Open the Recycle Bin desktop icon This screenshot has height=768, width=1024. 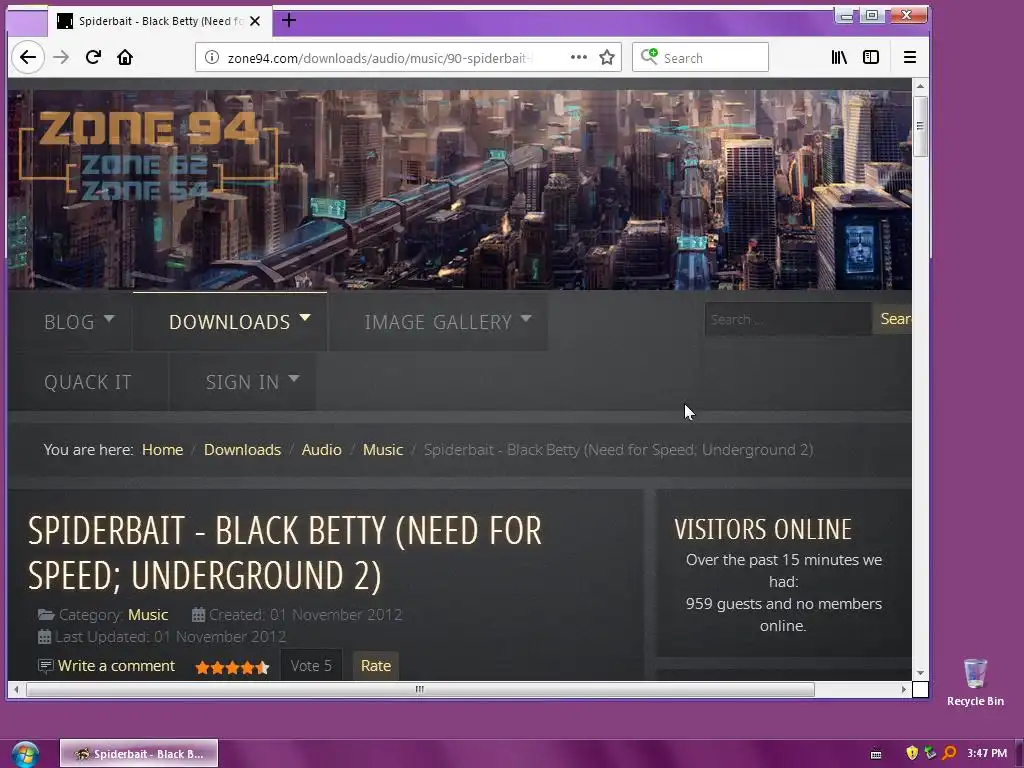(x=975, y=682)
